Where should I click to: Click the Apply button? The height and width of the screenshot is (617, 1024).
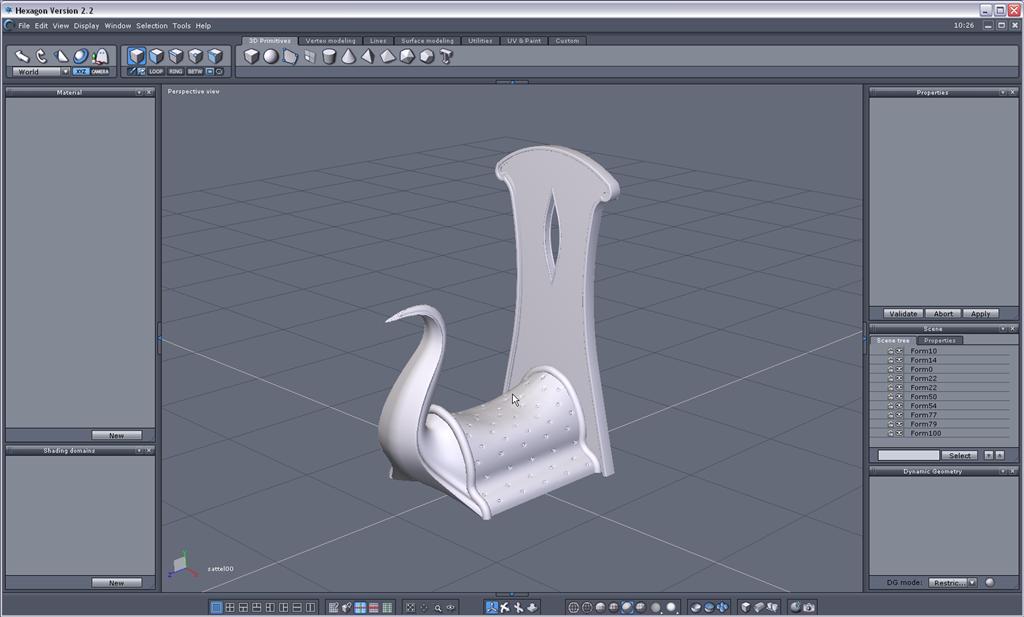(980, 313)
